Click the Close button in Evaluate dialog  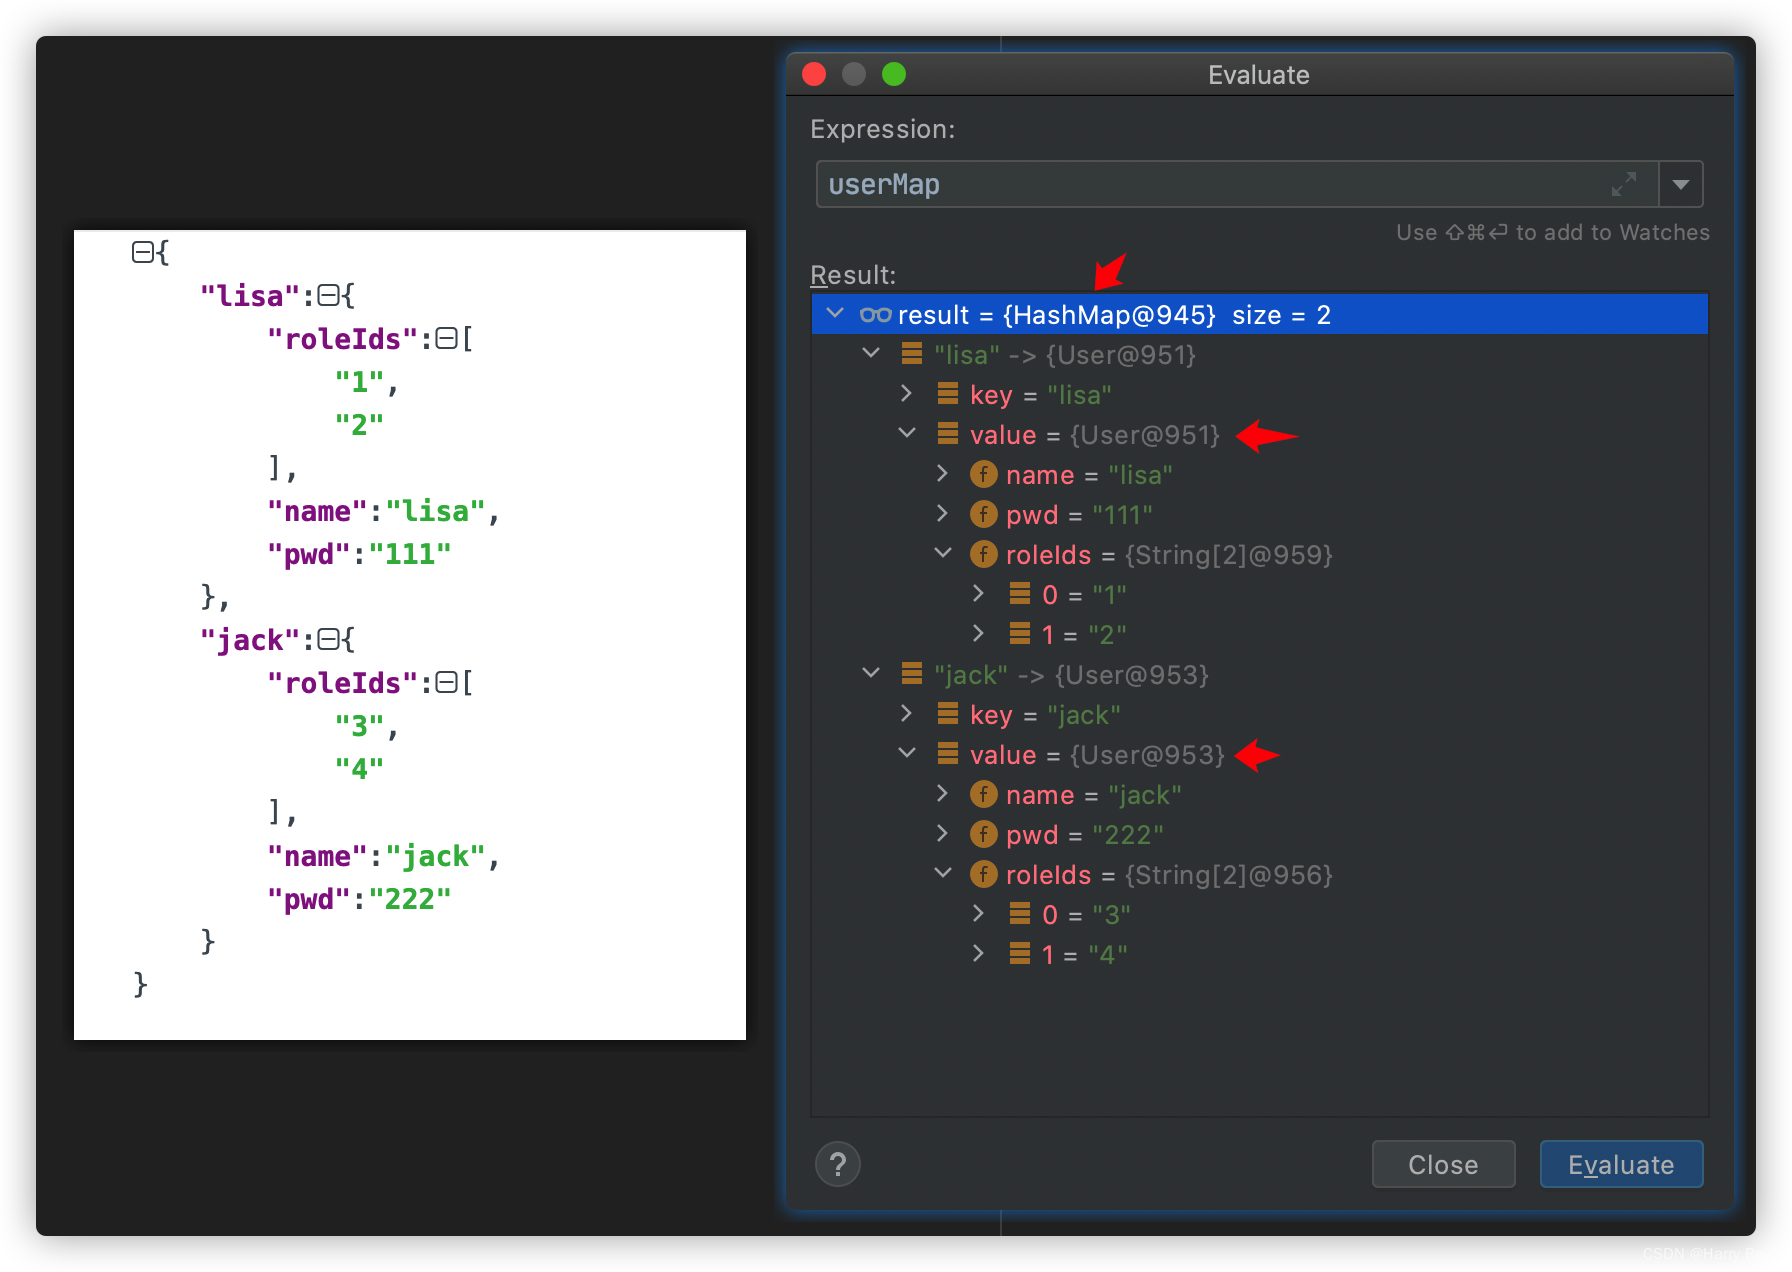(1443, 1164)
